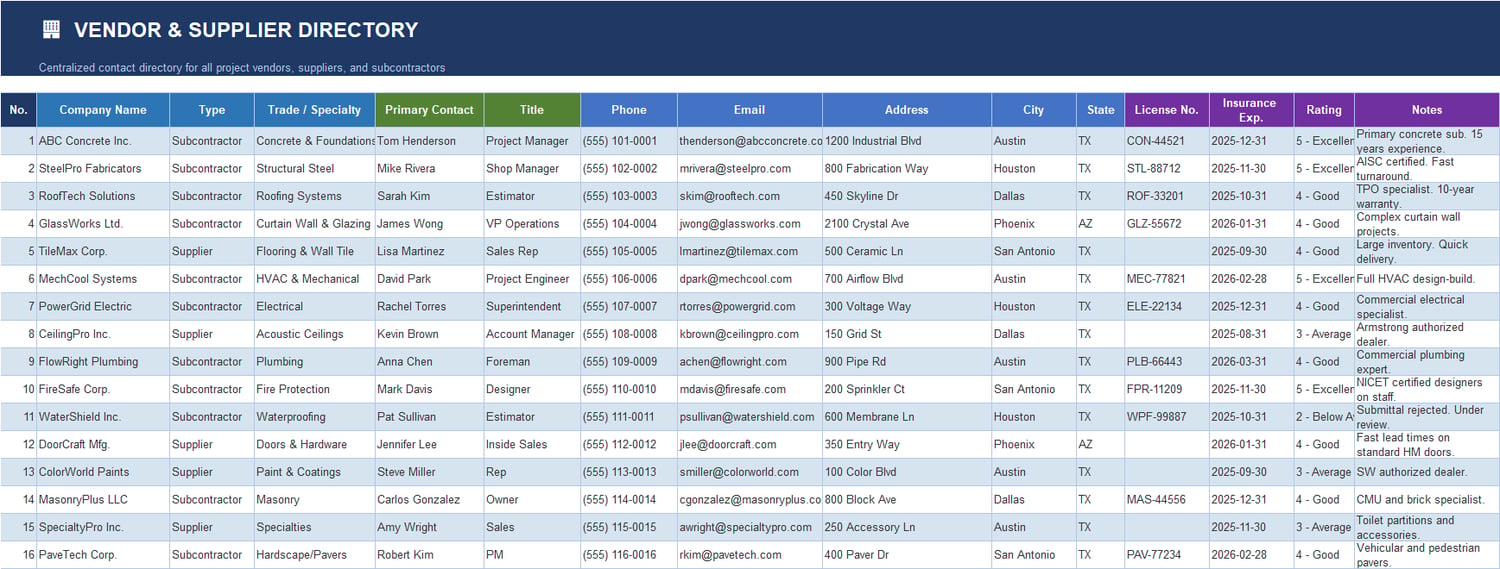Click phone number (555) 101-0001
This screenshot has height=569, width=1500.
(629, 141)
